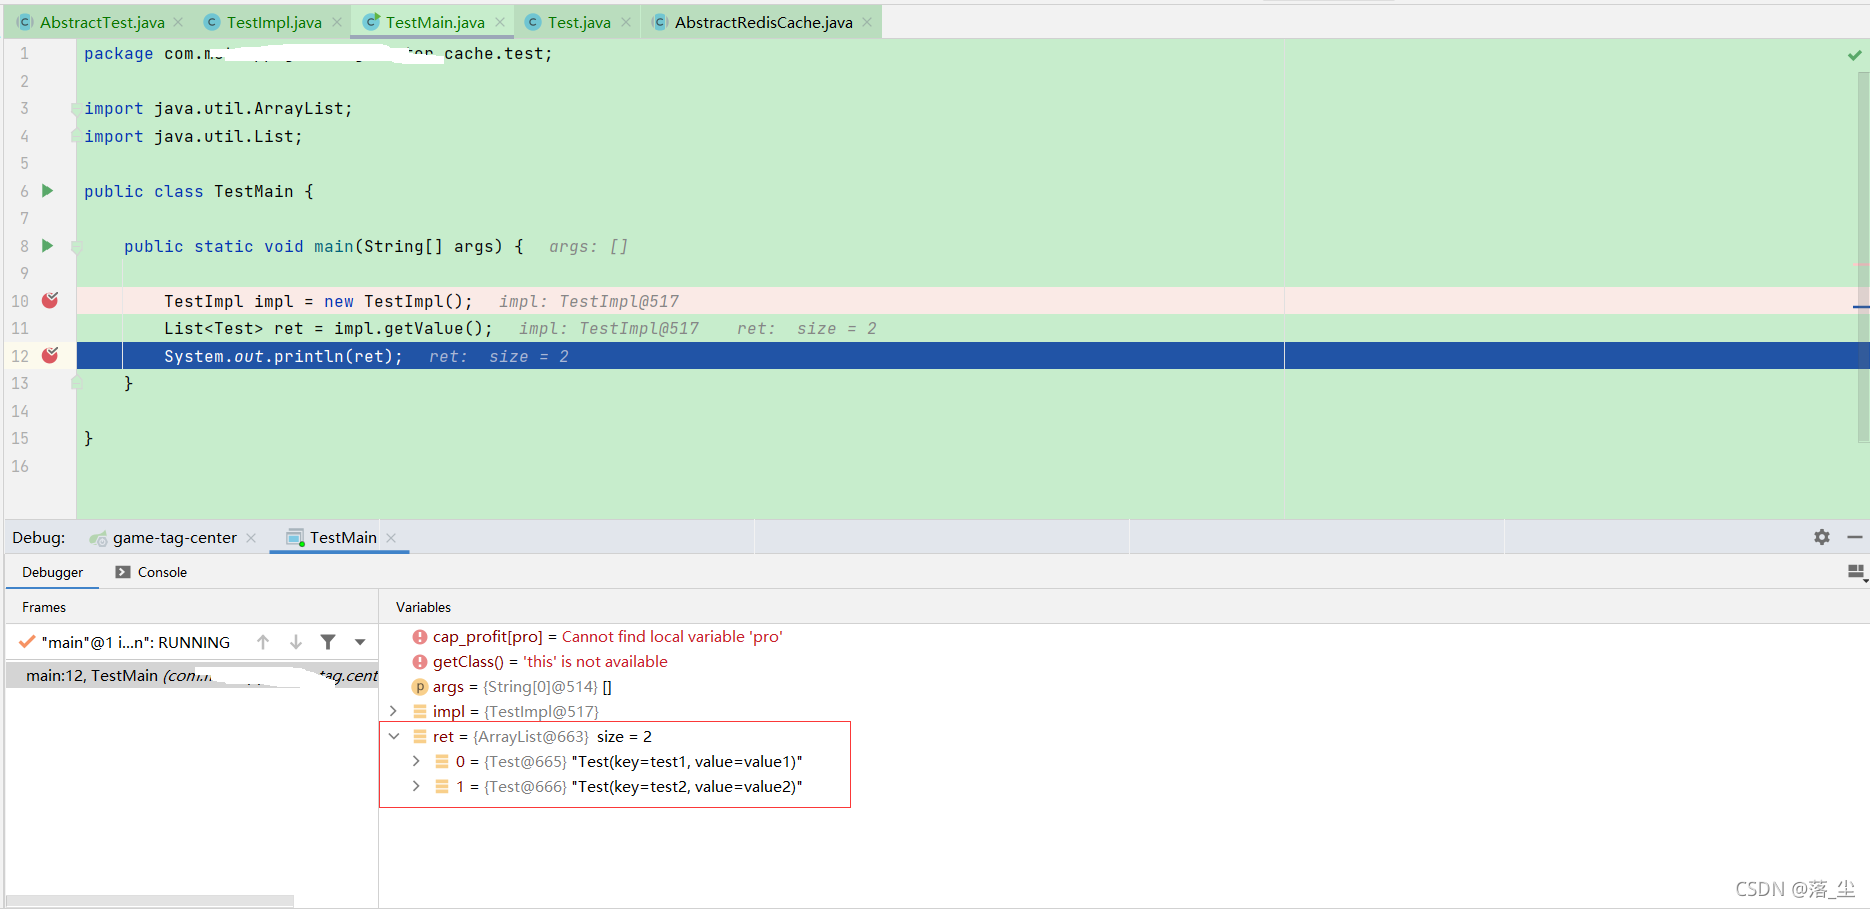Click the green inspection checkmark indicator

point(1855,55)
